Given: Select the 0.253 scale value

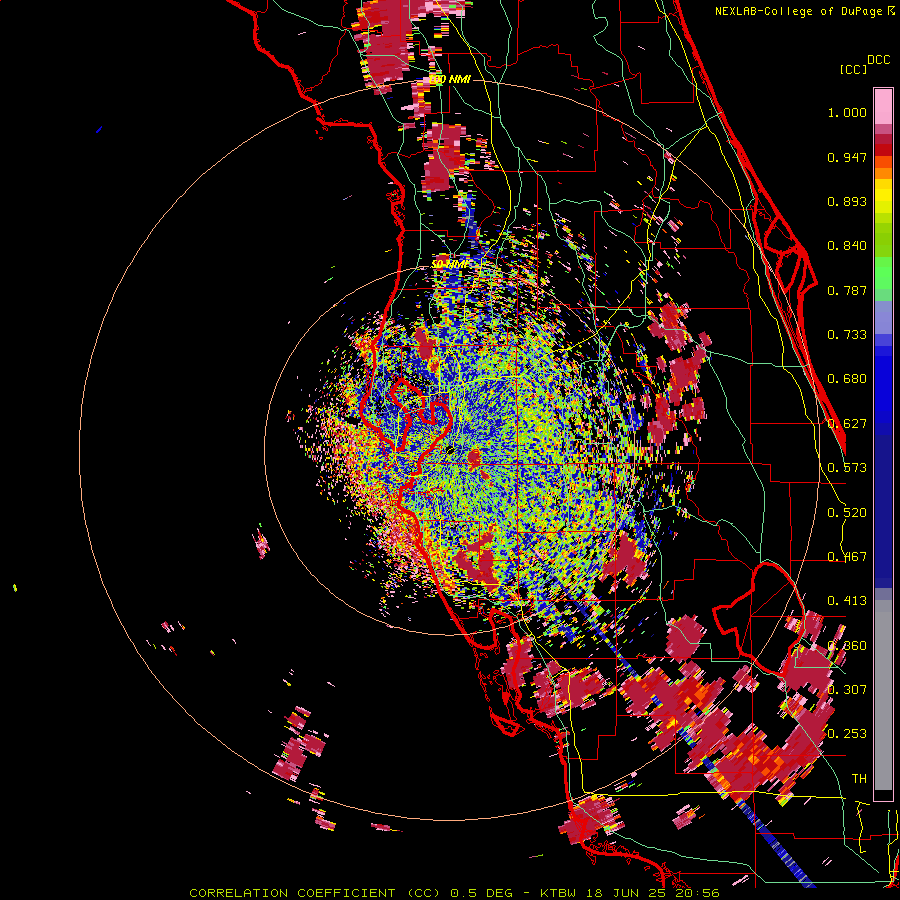Looking at the screenshot, I should click(x=847, y=734).
